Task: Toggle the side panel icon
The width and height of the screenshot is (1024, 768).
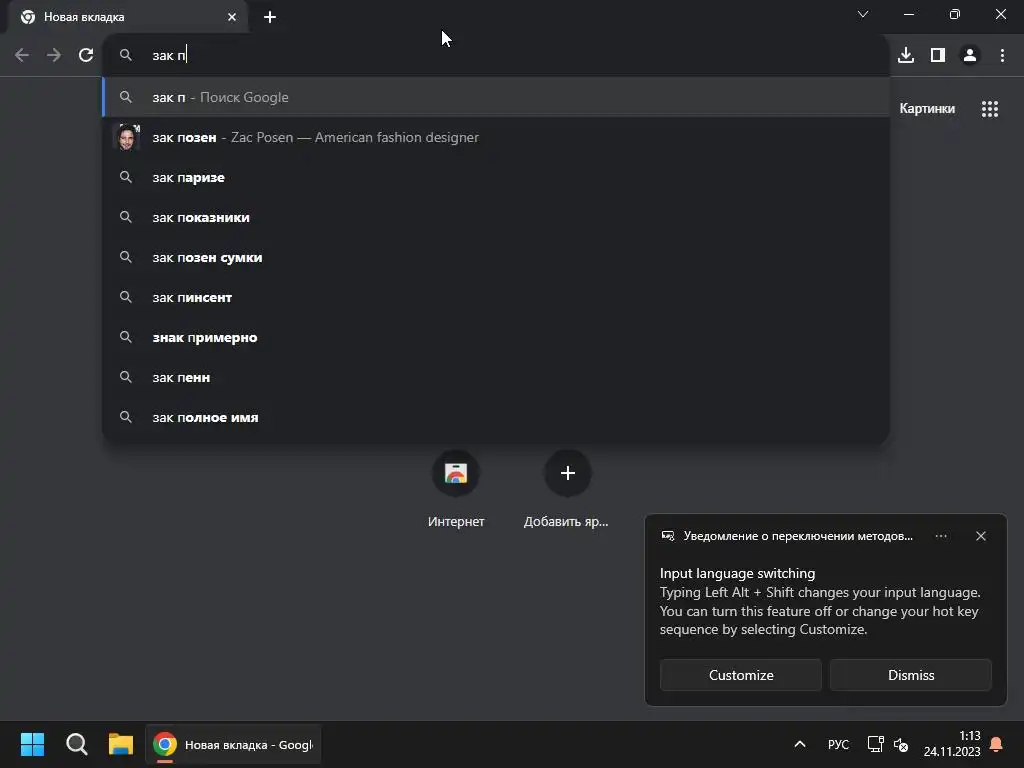Action: (938, 55)
